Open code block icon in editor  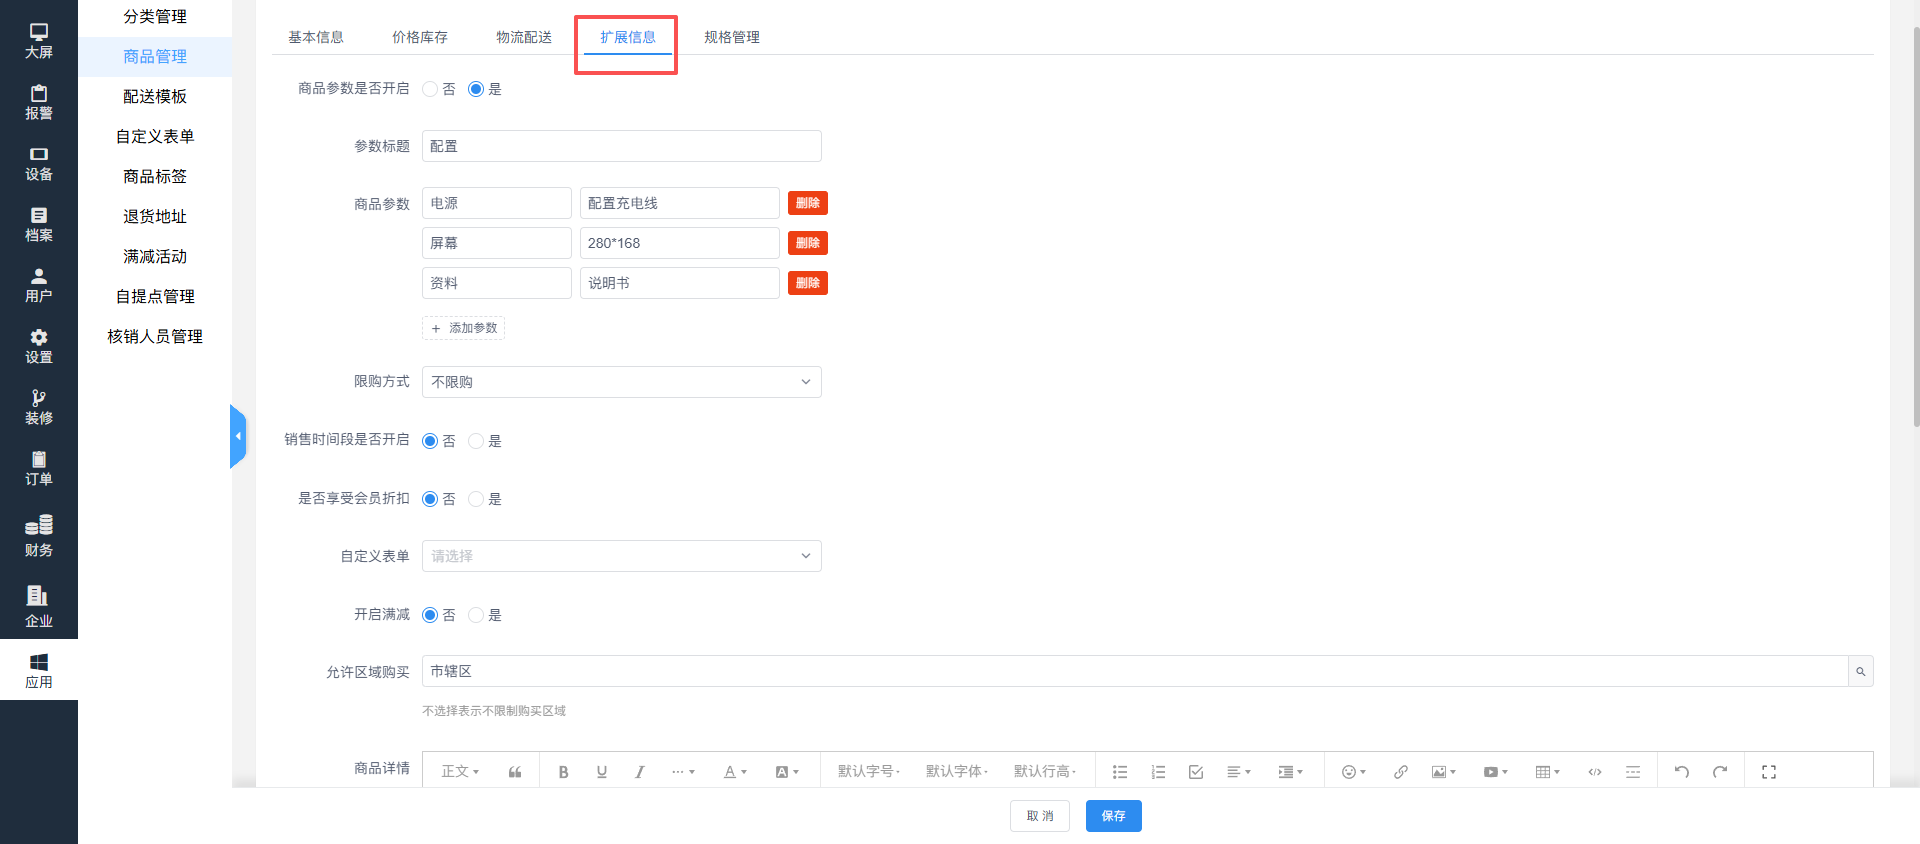1595,772
